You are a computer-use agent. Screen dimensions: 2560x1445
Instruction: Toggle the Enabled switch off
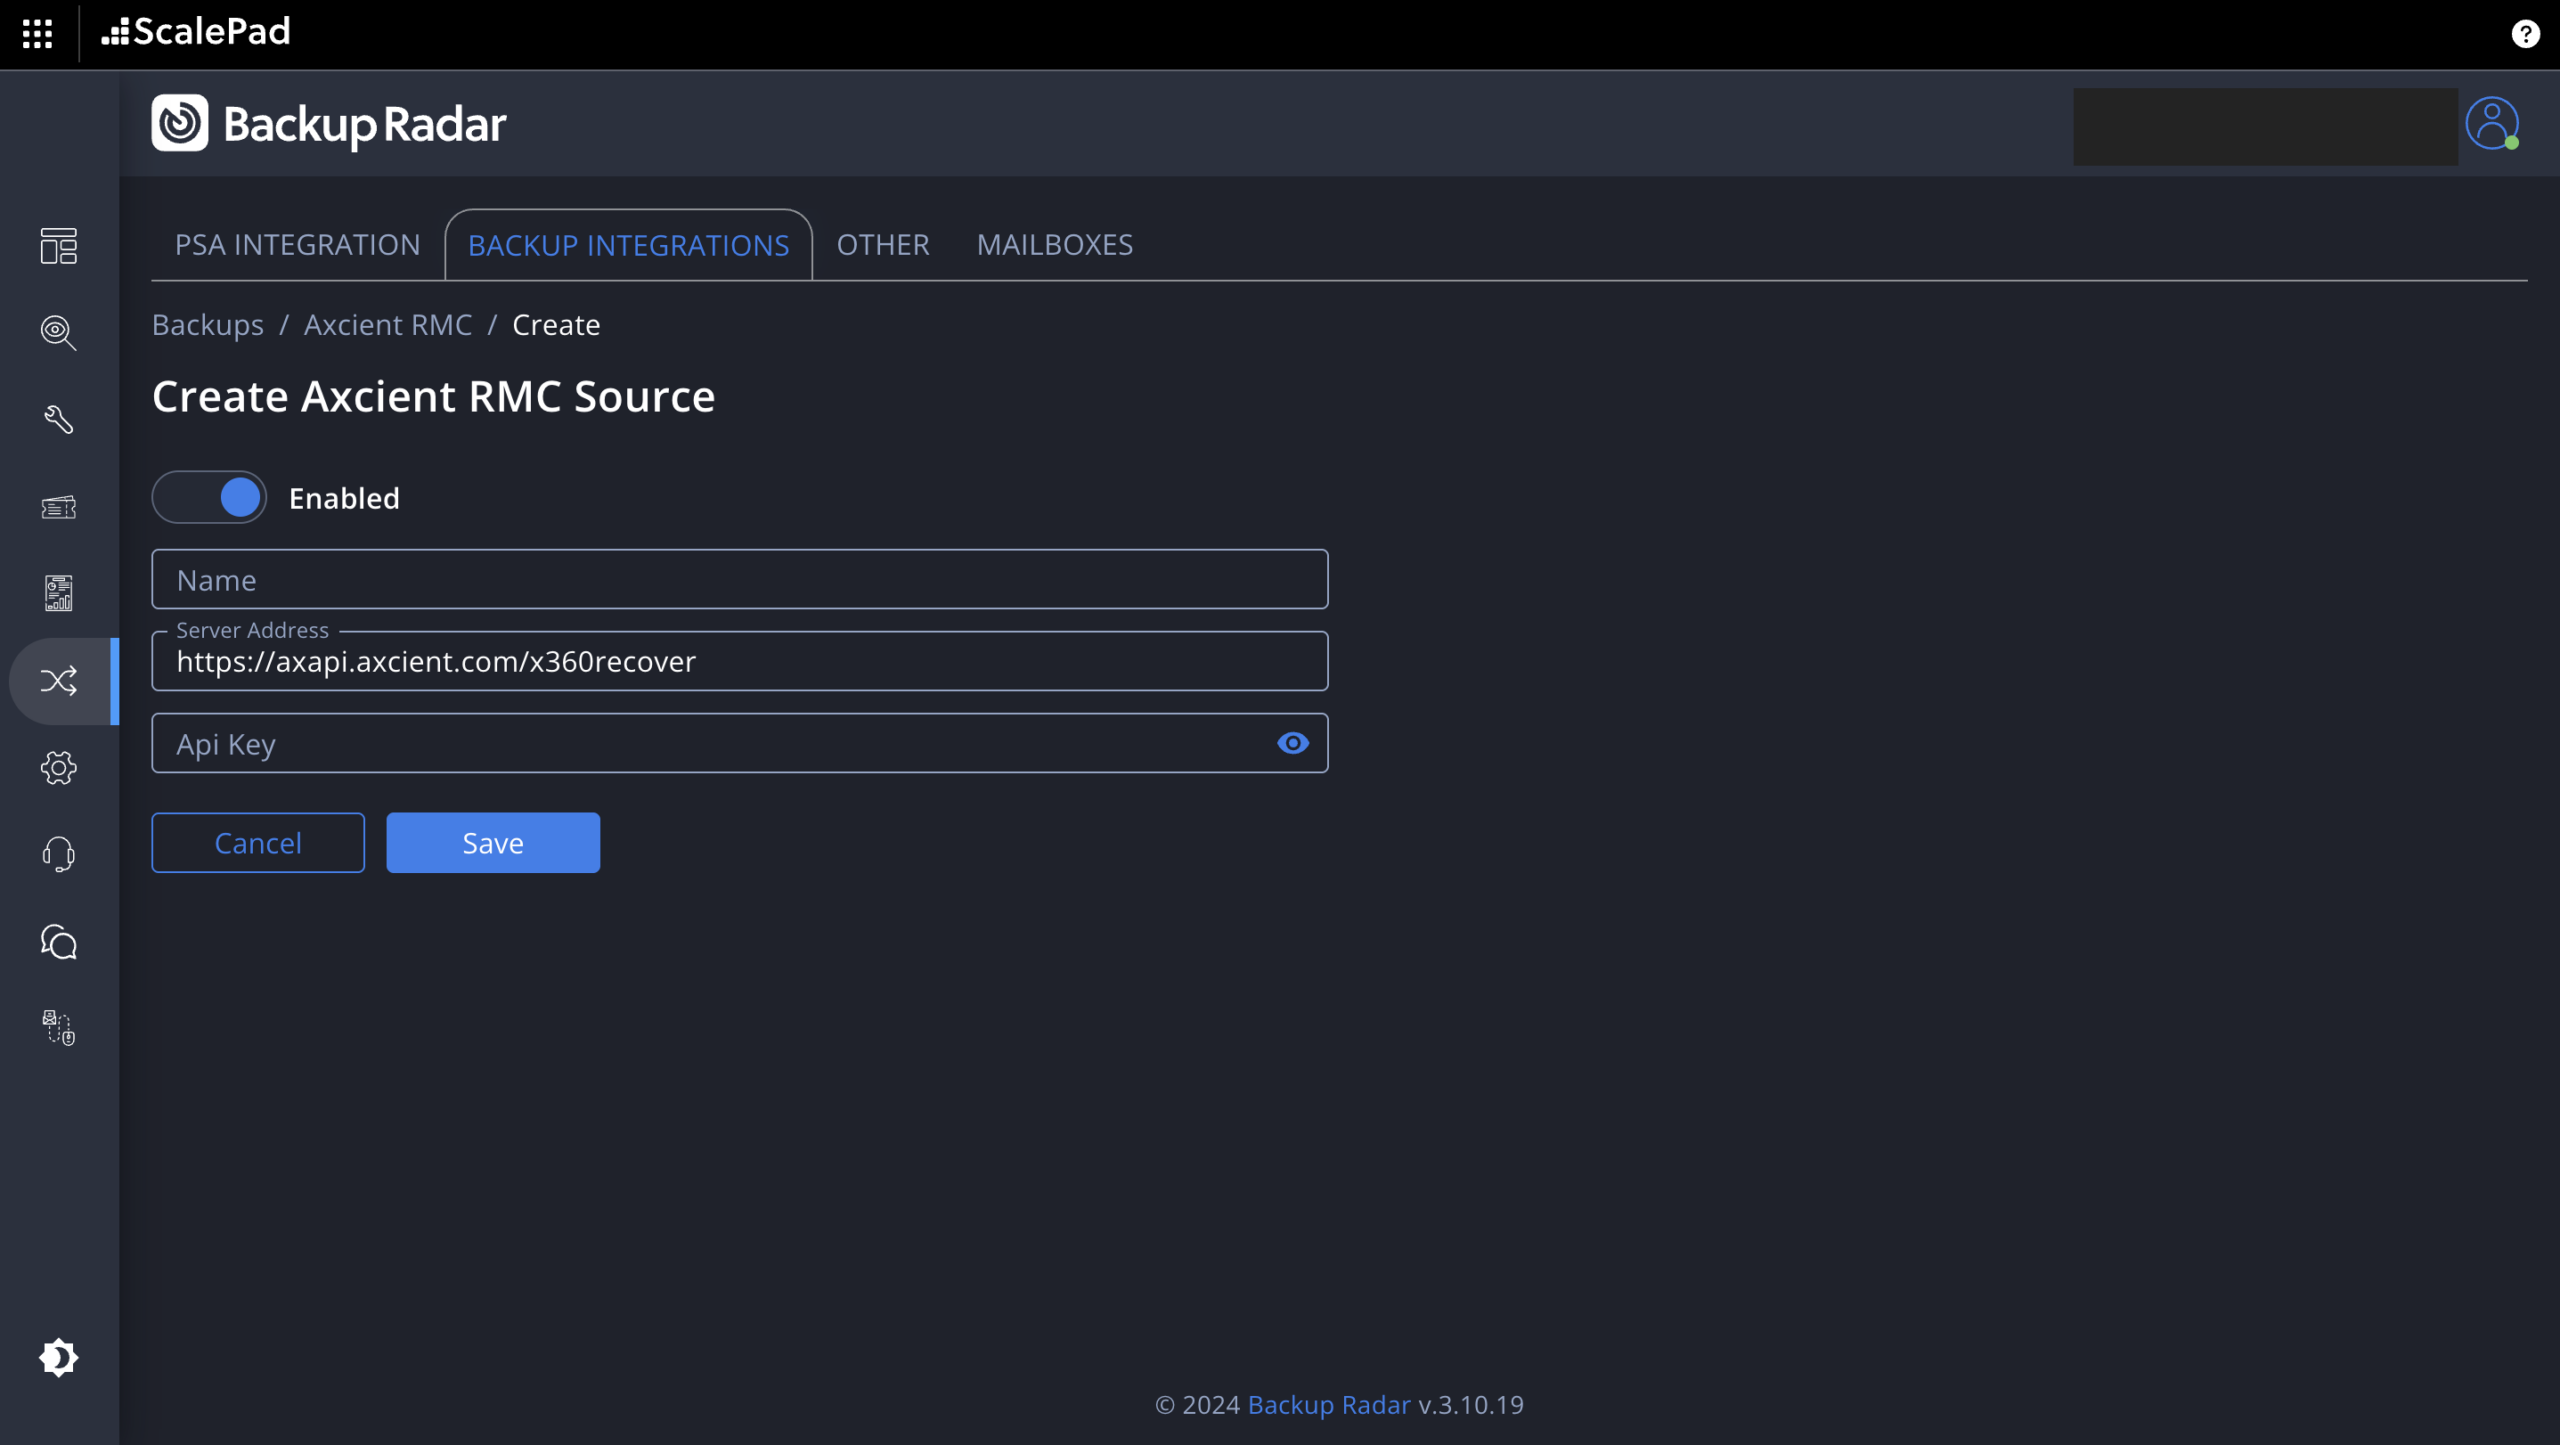209,497
